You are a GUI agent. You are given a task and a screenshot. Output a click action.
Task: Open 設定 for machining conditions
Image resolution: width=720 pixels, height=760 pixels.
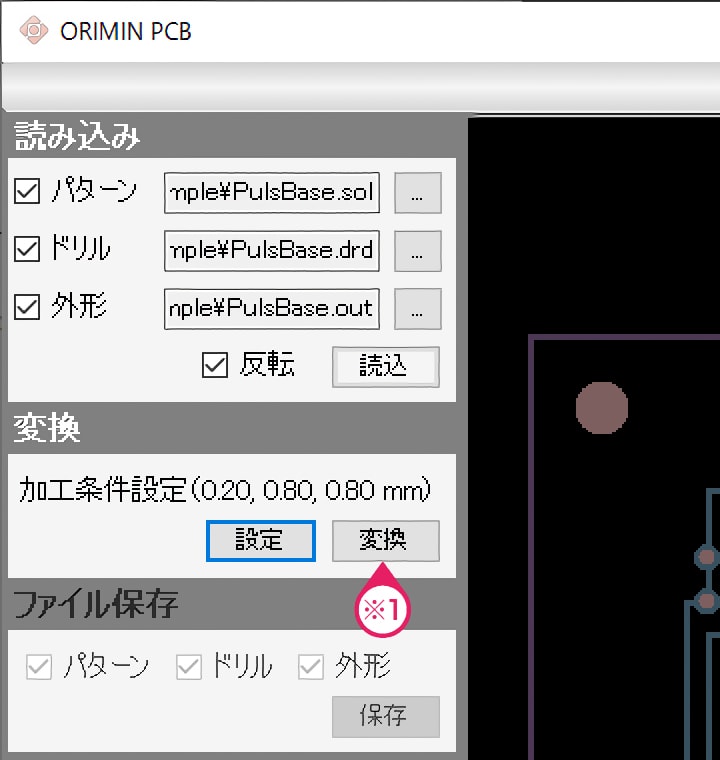click(261, 541)
